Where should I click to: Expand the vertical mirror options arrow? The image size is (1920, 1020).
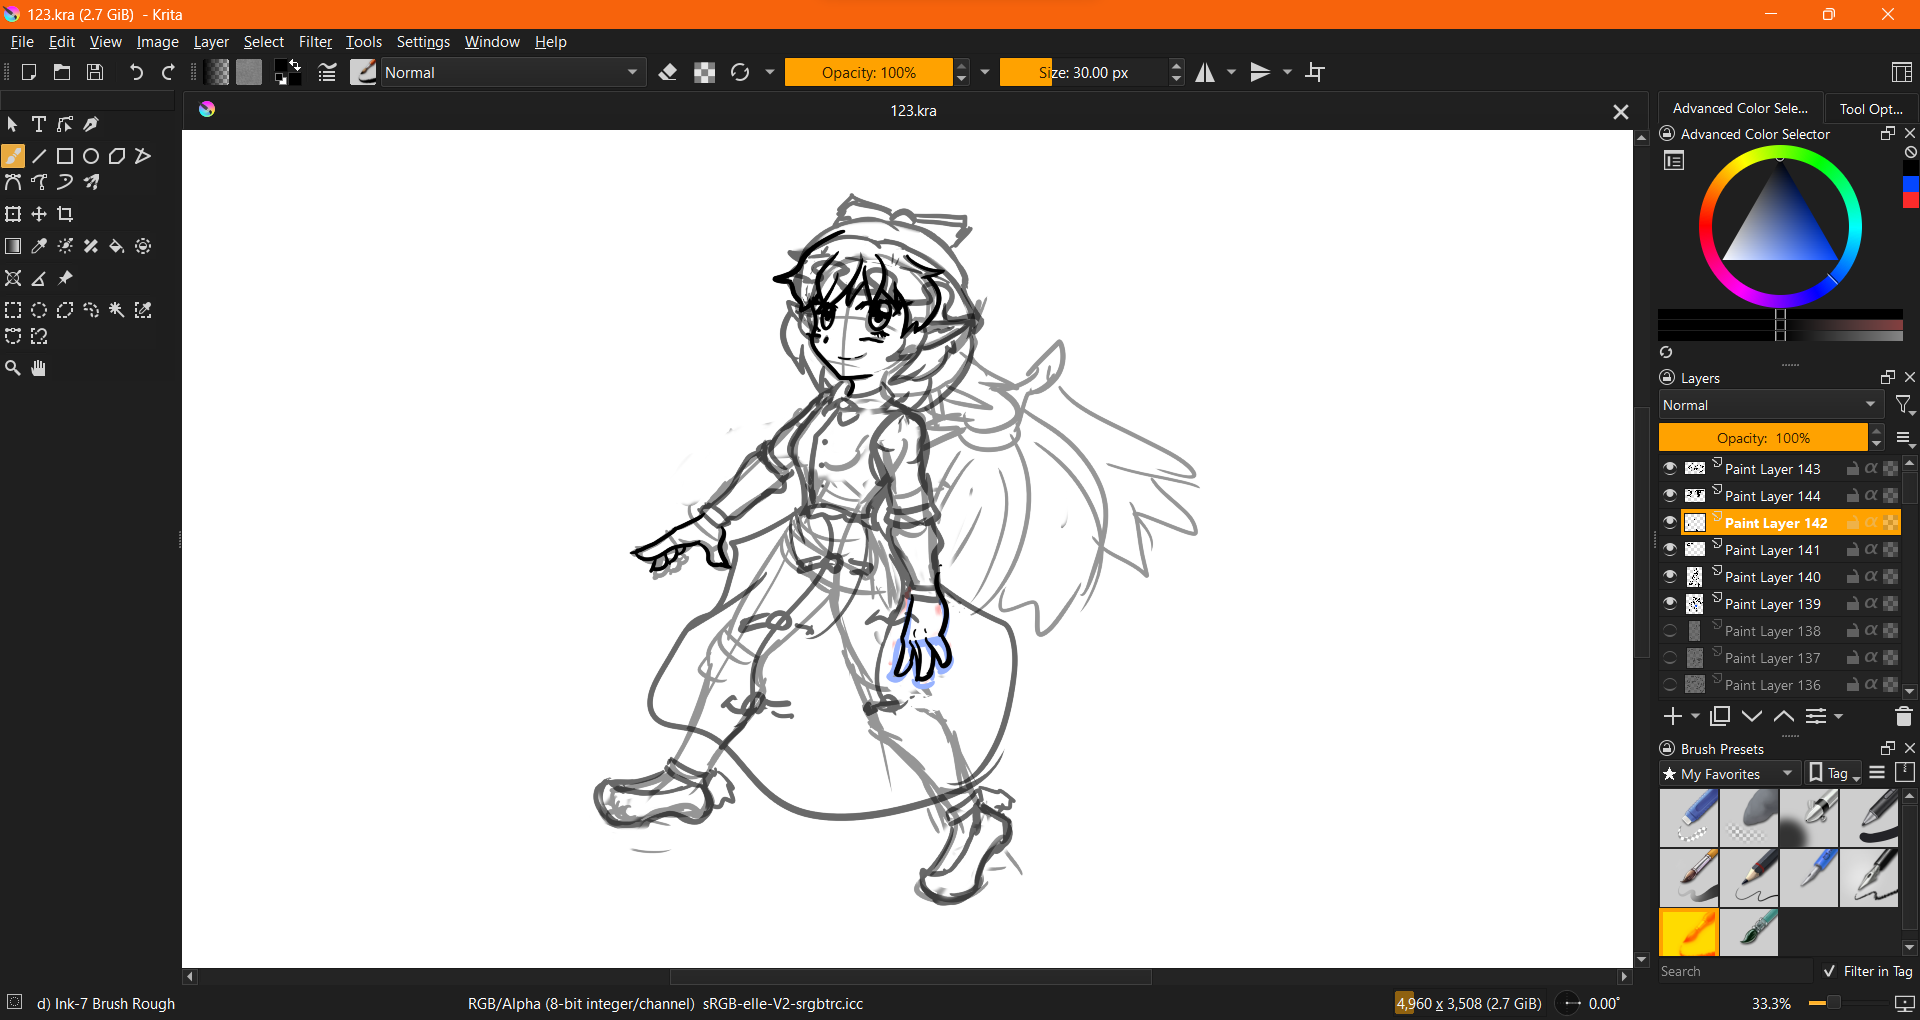1288,72
